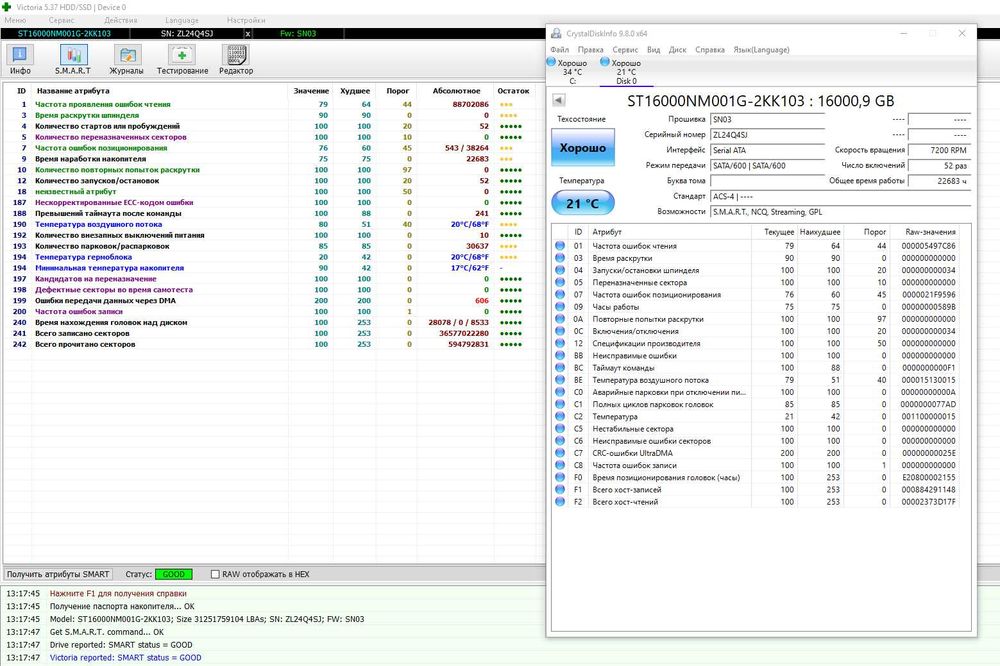Image resolution: width=1000 pixels, height=666 pixels.
Task: Click log line Victoria reported: SMART status = GOOD
Action: tap(125, 658)
